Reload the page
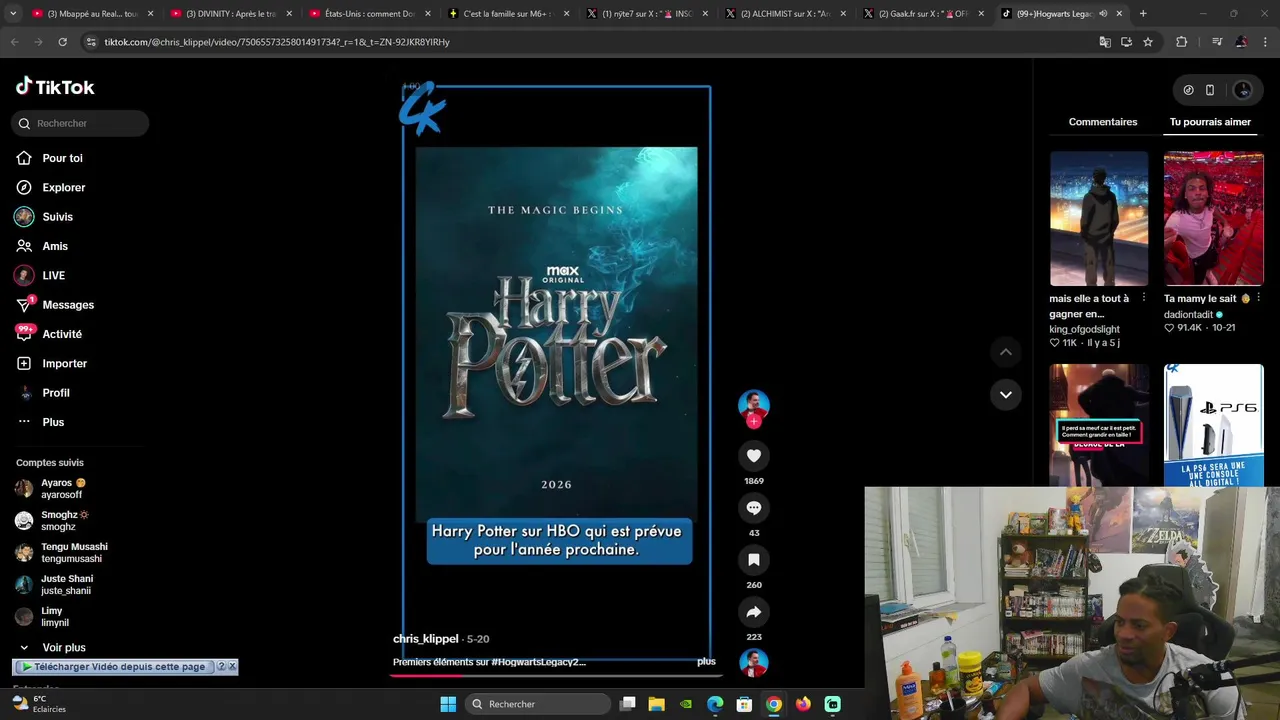Screen dimensions: 1280x720 [62, 42]
